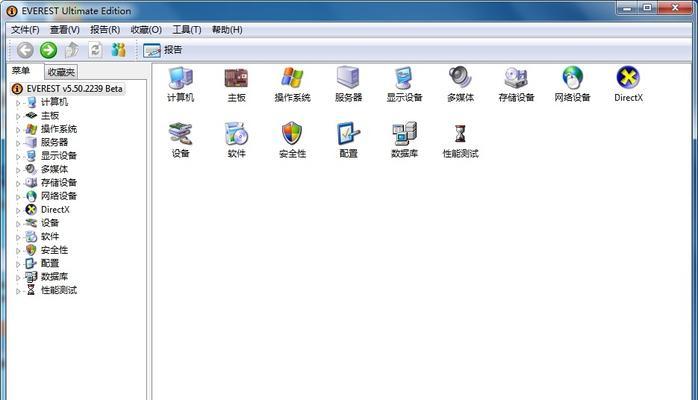Select DirectX label in the tree

(x=55, y=210)
